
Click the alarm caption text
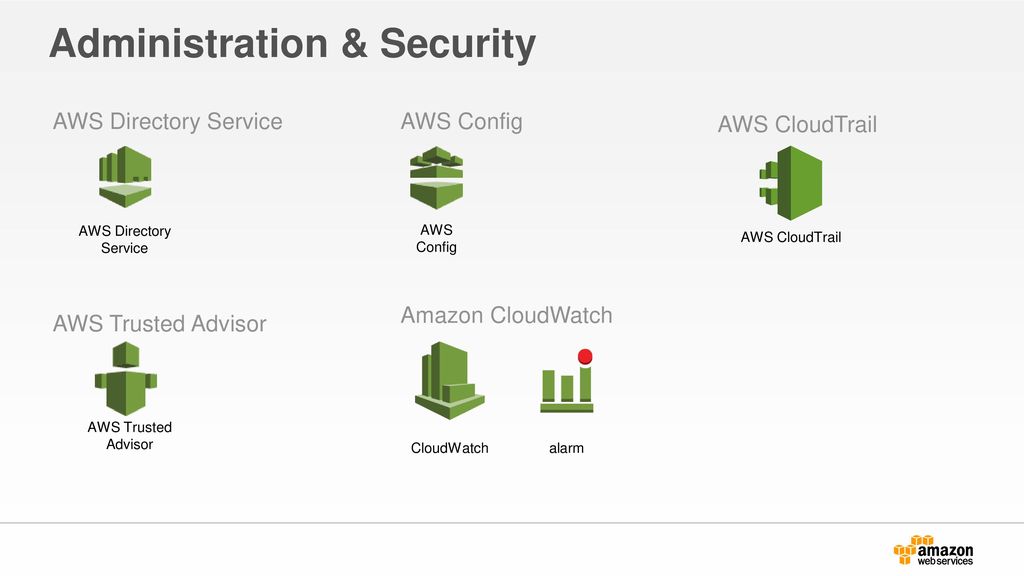point(566,448)
